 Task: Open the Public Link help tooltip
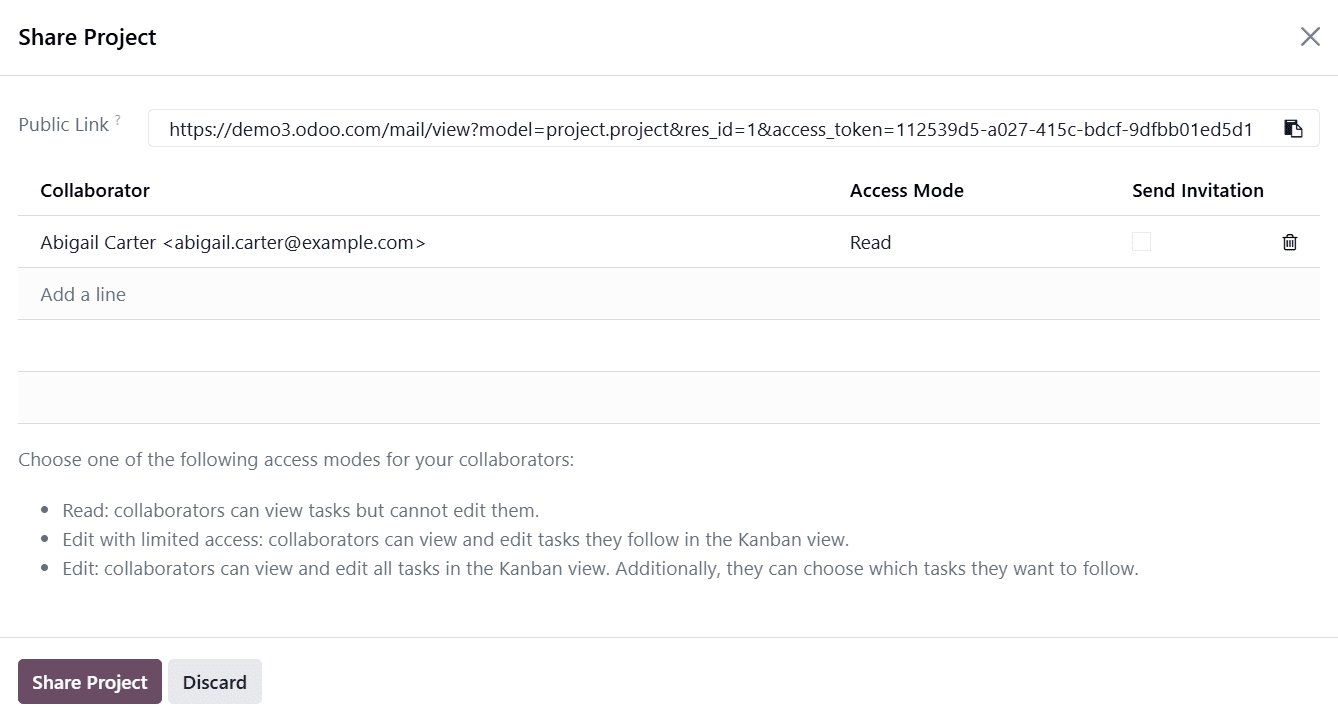coord(117,120)
